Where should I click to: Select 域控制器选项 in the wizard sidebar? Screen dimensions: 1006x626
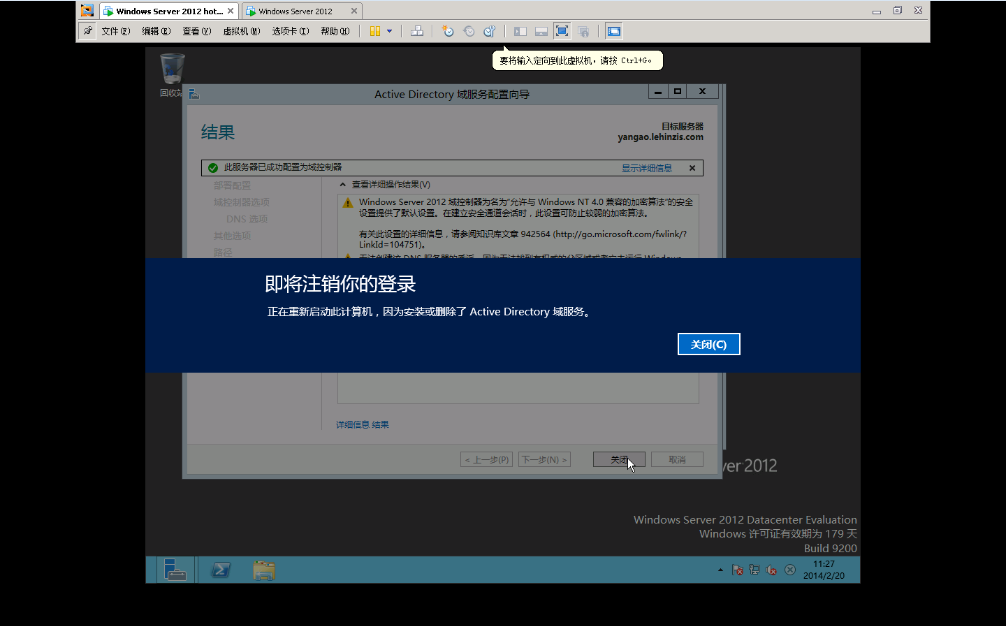241,202
